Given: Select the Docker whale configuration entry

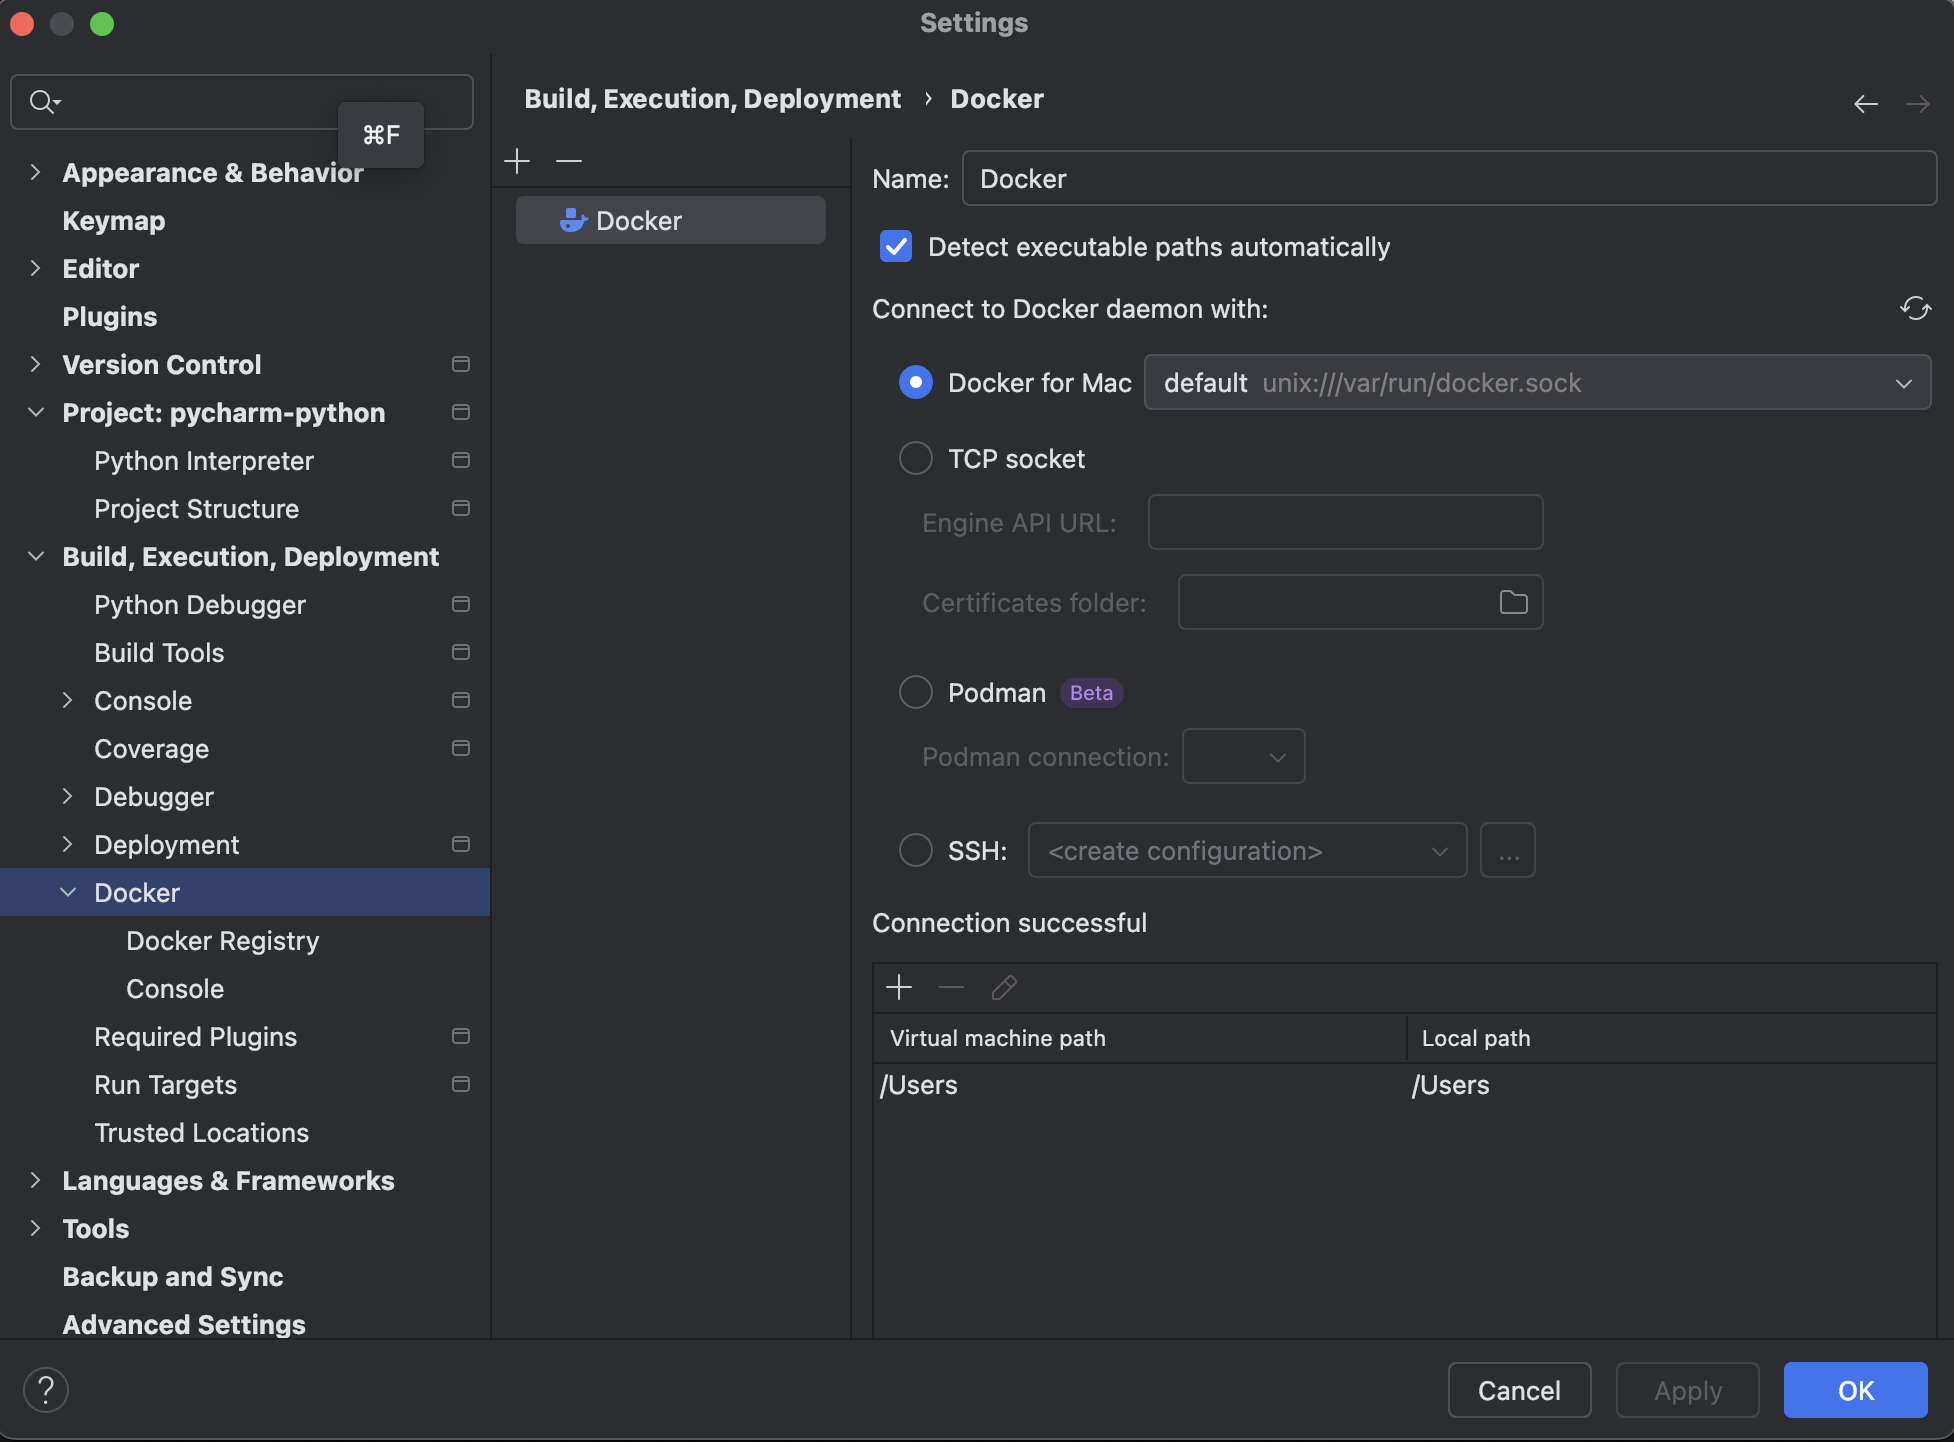Looking at the screenshot, I should tap(670, 220).
